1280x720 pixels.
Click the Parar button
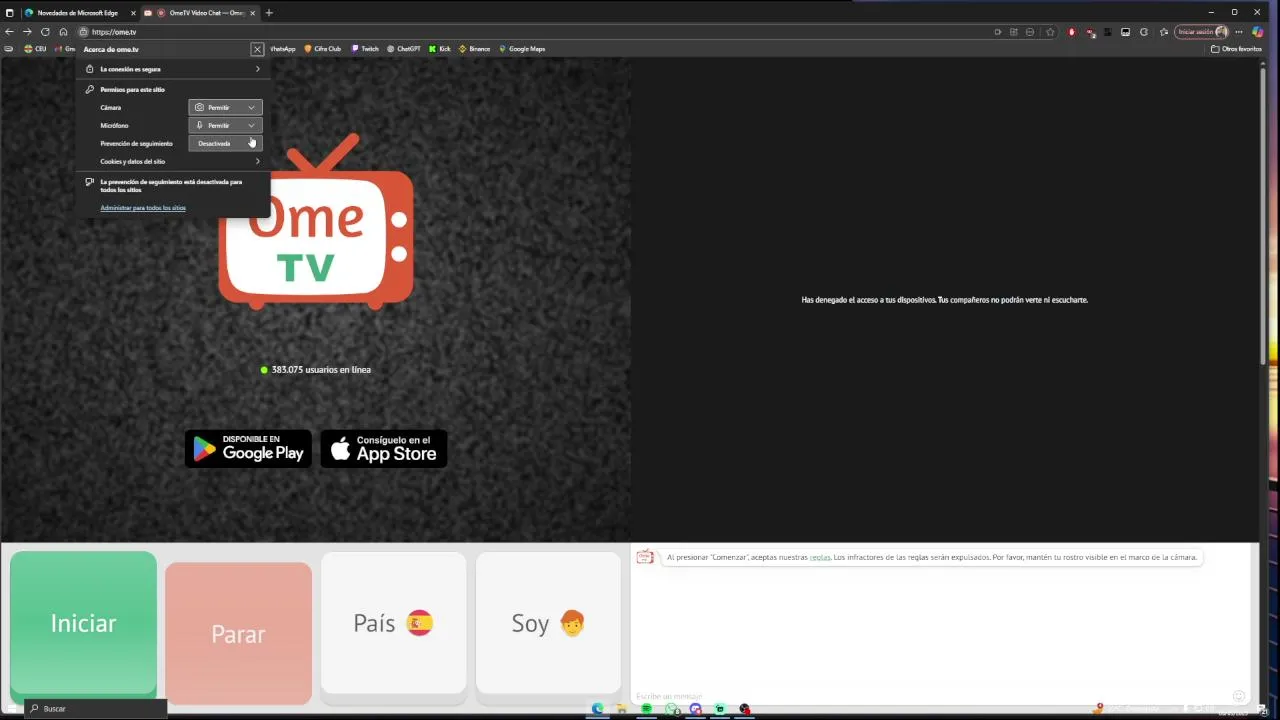[238, 633]
